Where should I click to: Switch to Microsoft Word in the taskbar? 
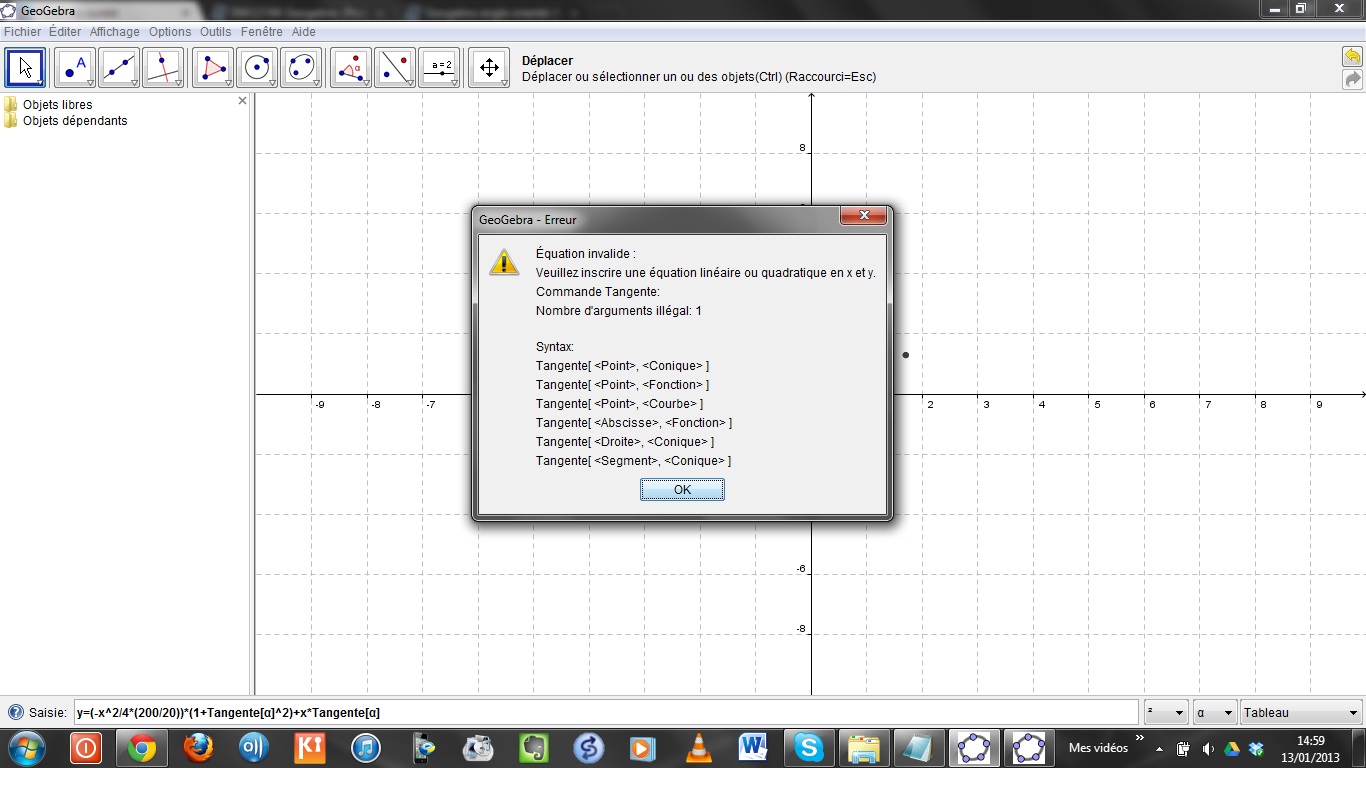(753, 748)
